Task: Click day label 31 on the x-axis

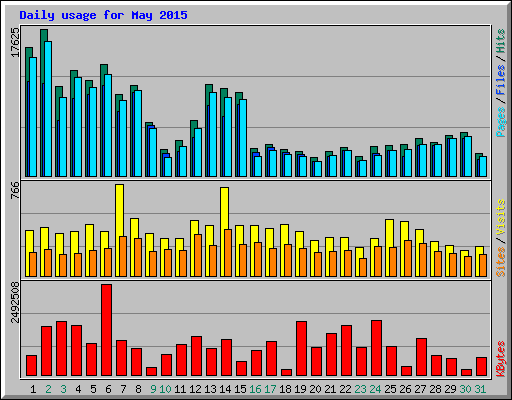Action: tap(480, 389)
